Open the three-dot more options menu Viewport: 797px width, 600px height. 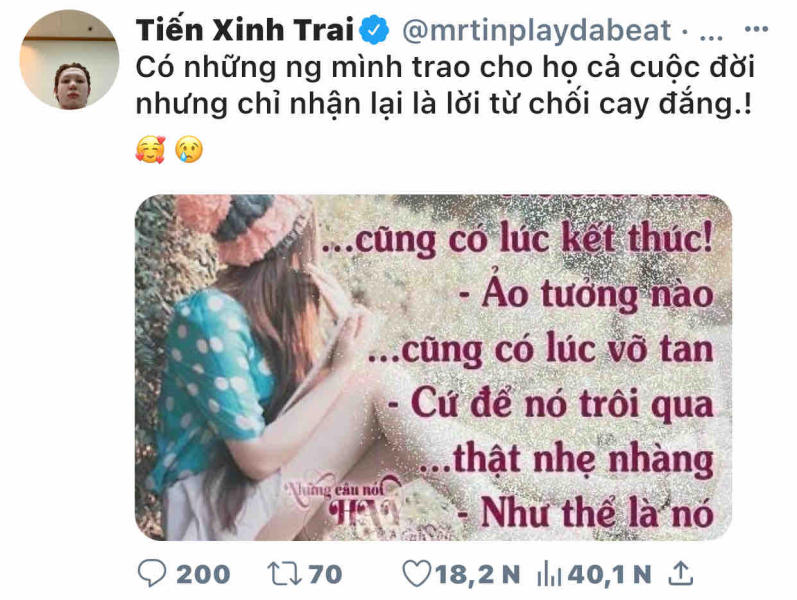[756, 29]
